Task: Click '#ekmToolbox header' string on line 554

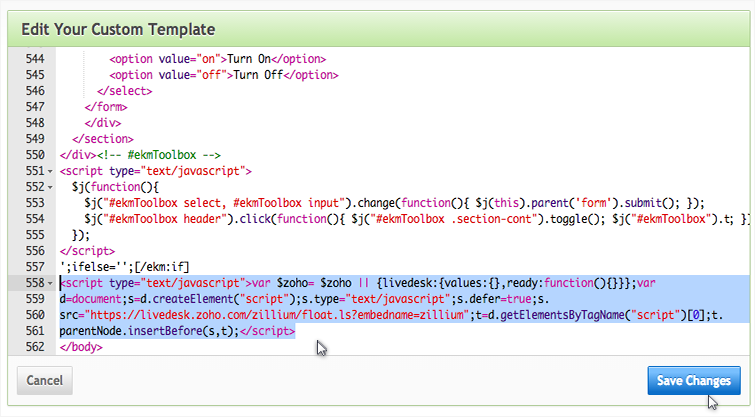Action: point(165,219)
